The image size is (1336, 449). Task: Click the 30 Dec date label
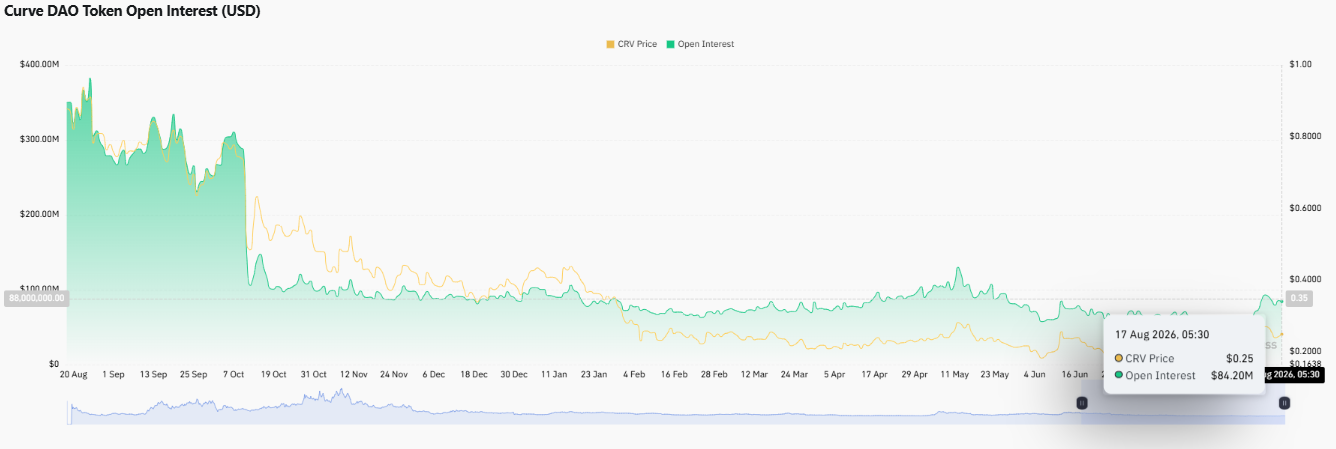click(513, 374)
